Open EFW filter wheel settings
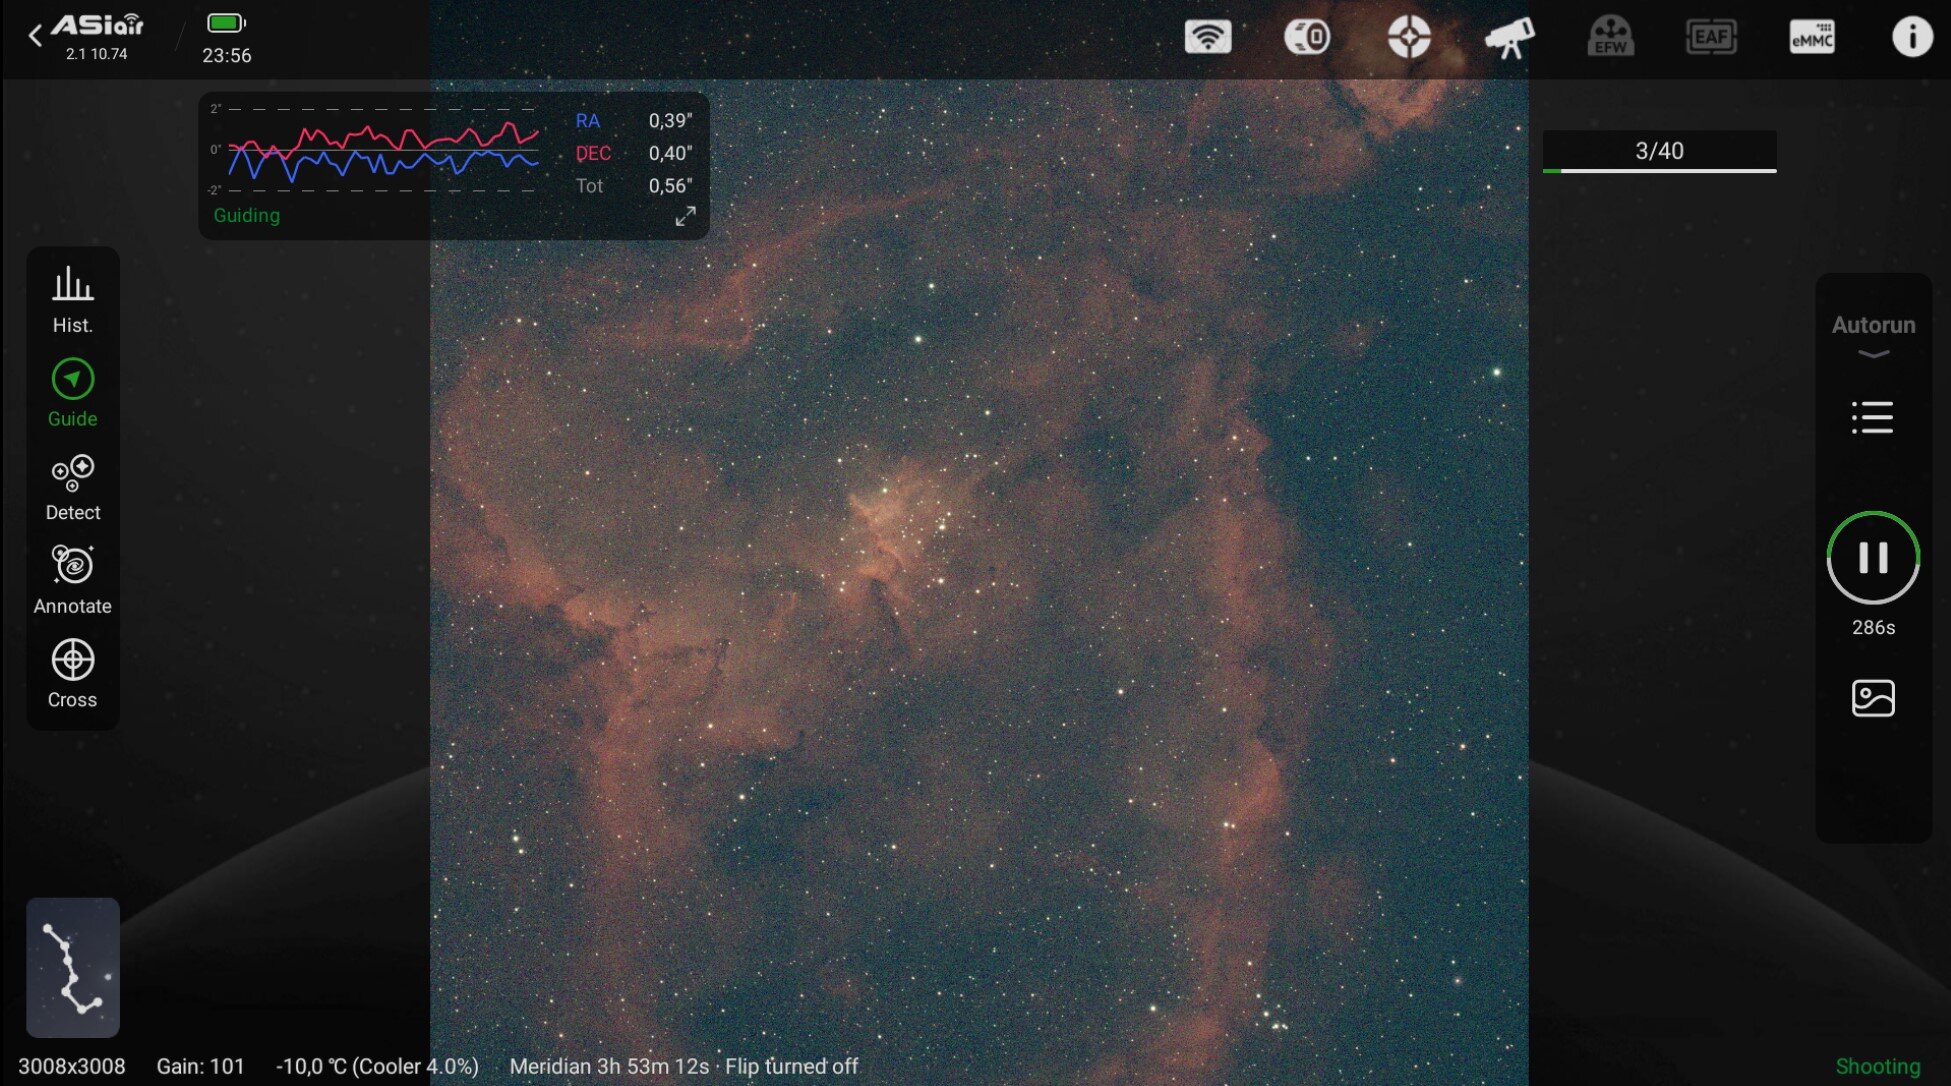The height and width of the screenshot is (1086, 1951). pyautogui.click(x=1609, y=37)
